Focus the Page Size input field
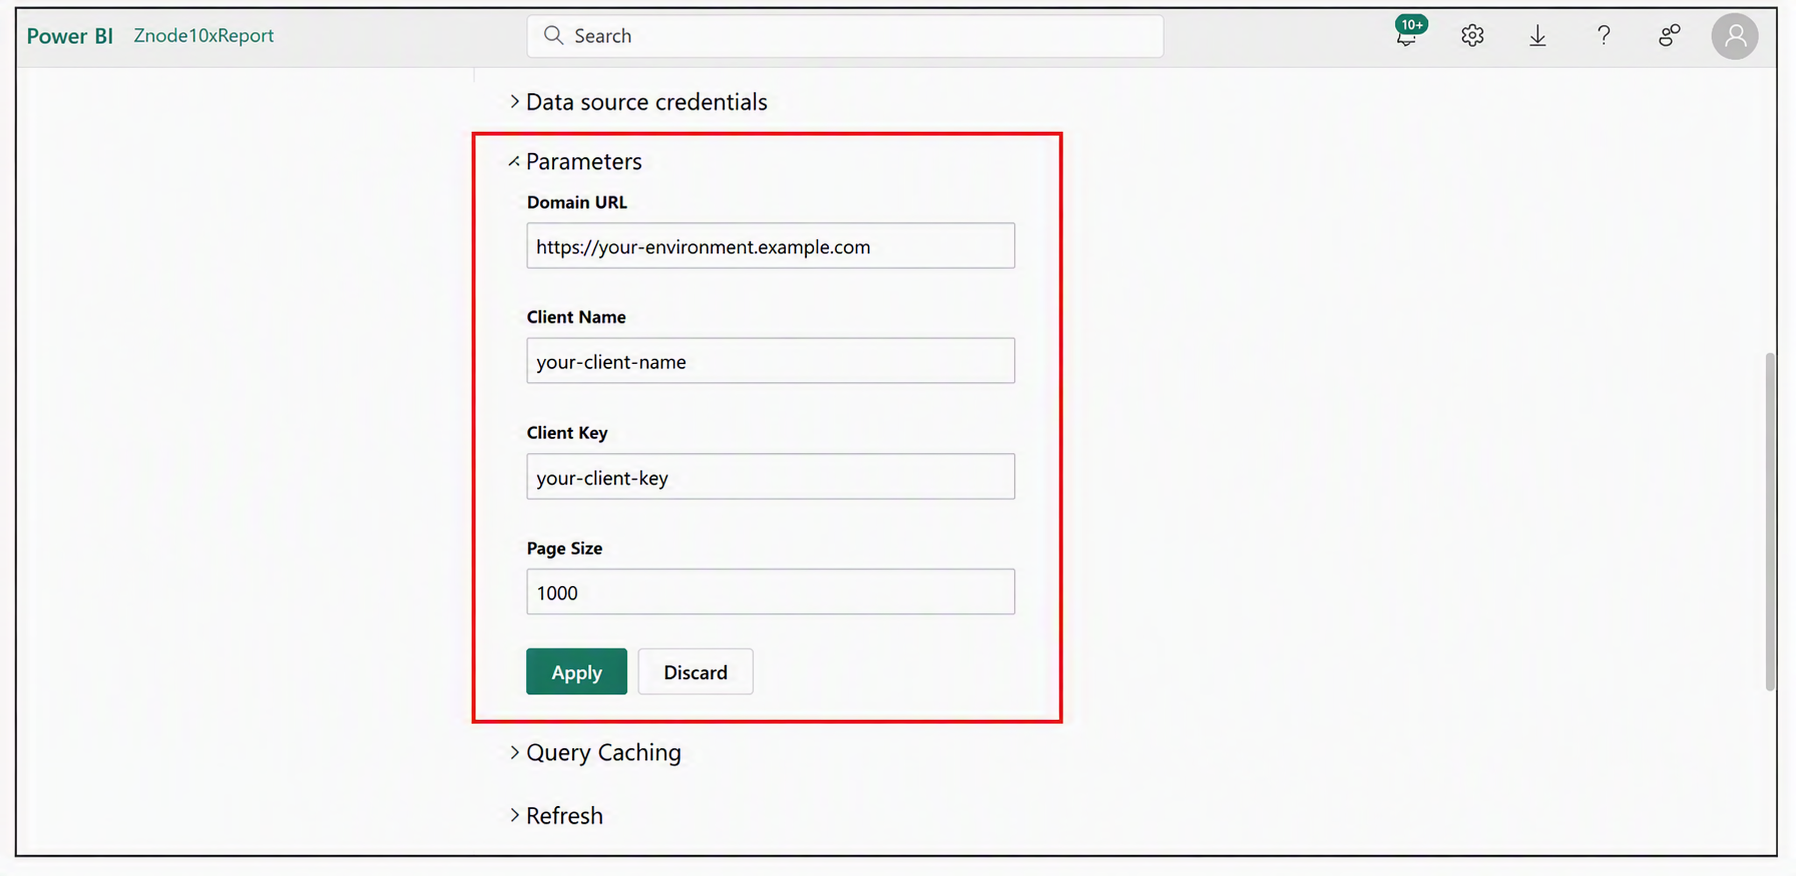The width and height of the screenshot is (1796, 876). click(x=771, y=592)
